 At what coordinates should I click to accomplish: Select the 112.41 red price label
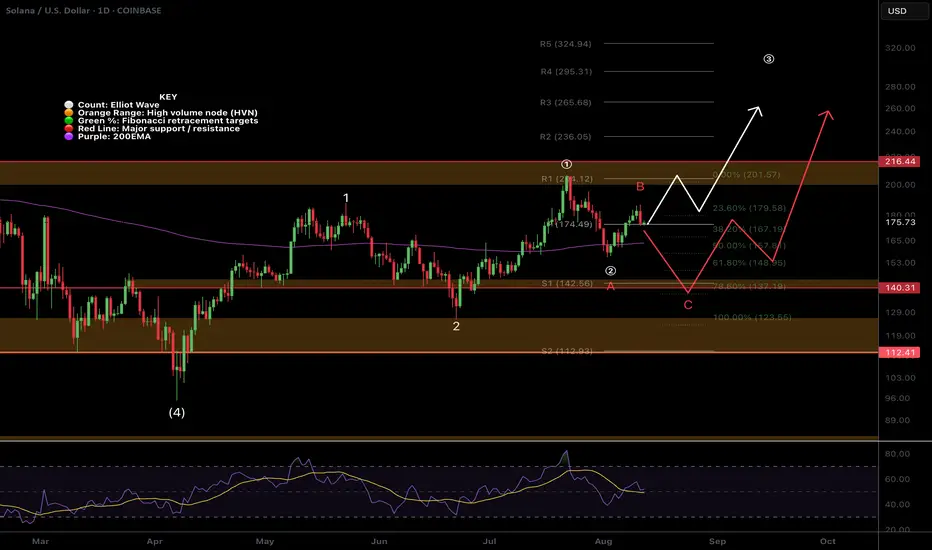point(899,353)
